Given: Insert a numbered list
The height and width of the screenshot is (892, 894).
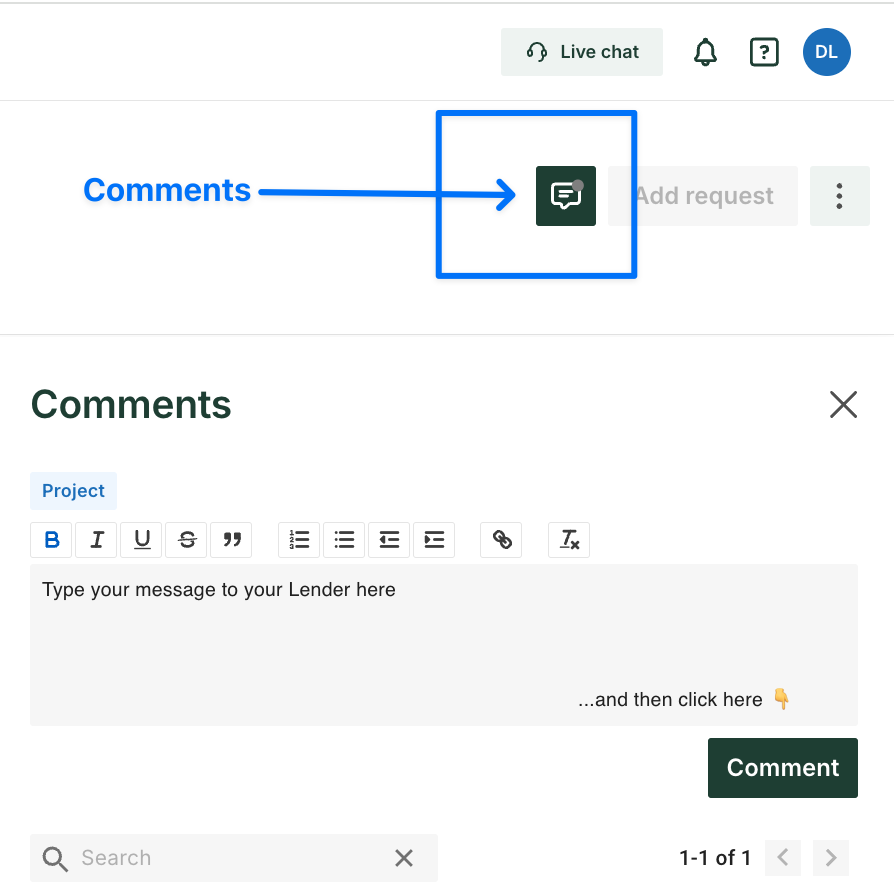Looking at the screenshot, I should pyautogui.click(x=299, y=540).
